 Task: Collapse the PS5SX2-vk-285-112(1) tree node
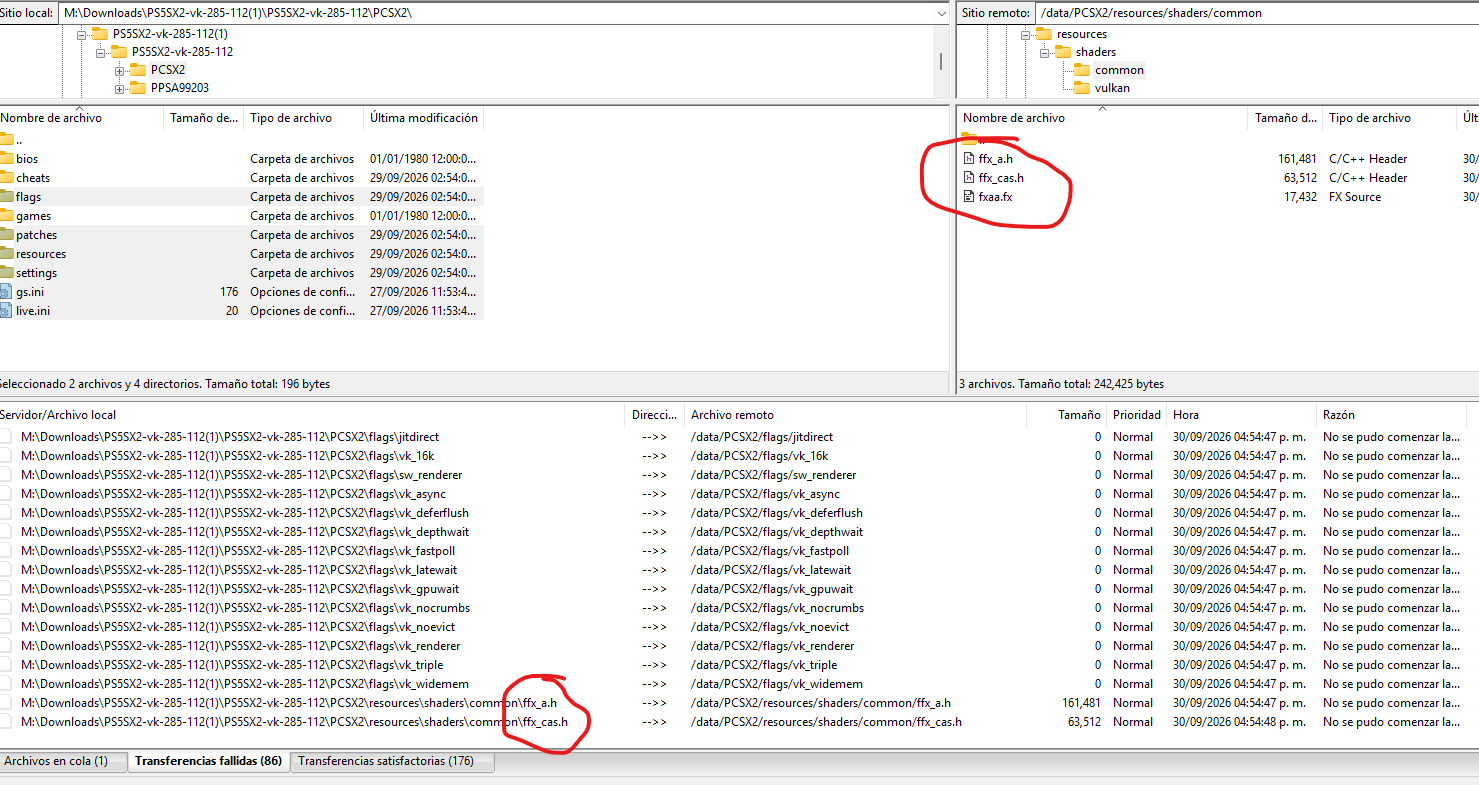(x=81, y=34)
